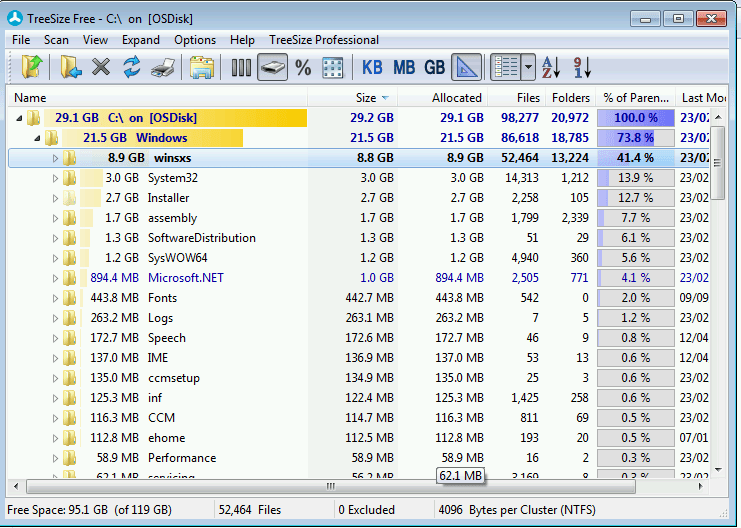This screenshot has height=528, width=741.
Task: Open the Expand menu
Action: (141, 40)
